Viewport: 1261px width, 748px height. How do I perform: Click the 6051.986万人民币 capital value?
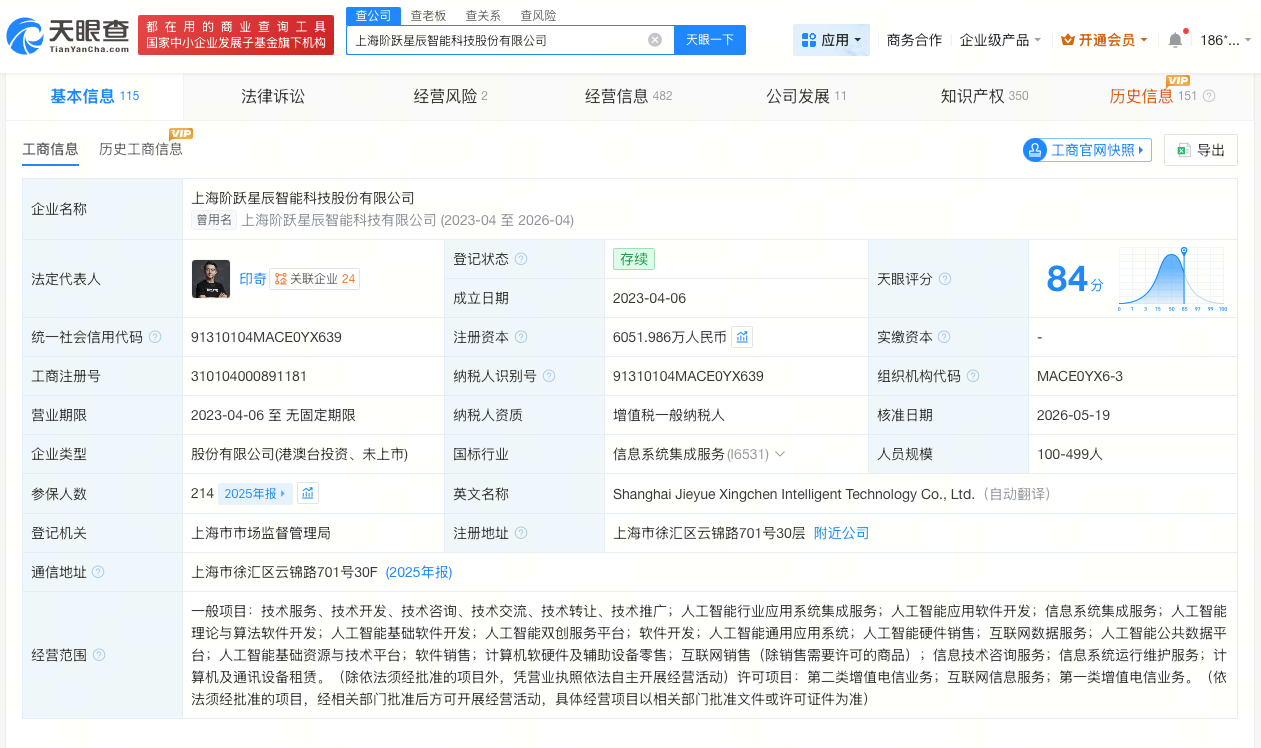click(x=670, y=337)
